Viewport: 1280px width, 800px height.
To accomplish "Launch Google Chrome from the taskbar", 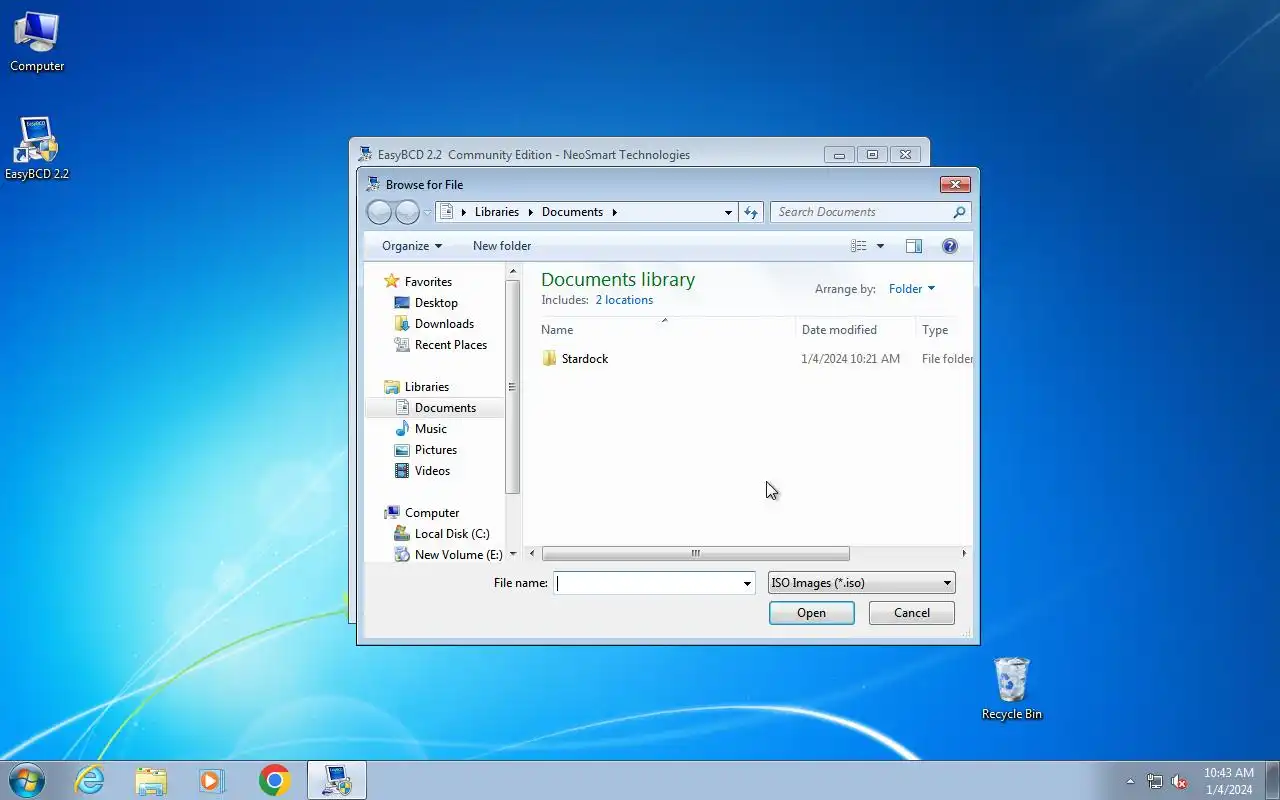I will [274, 780].
